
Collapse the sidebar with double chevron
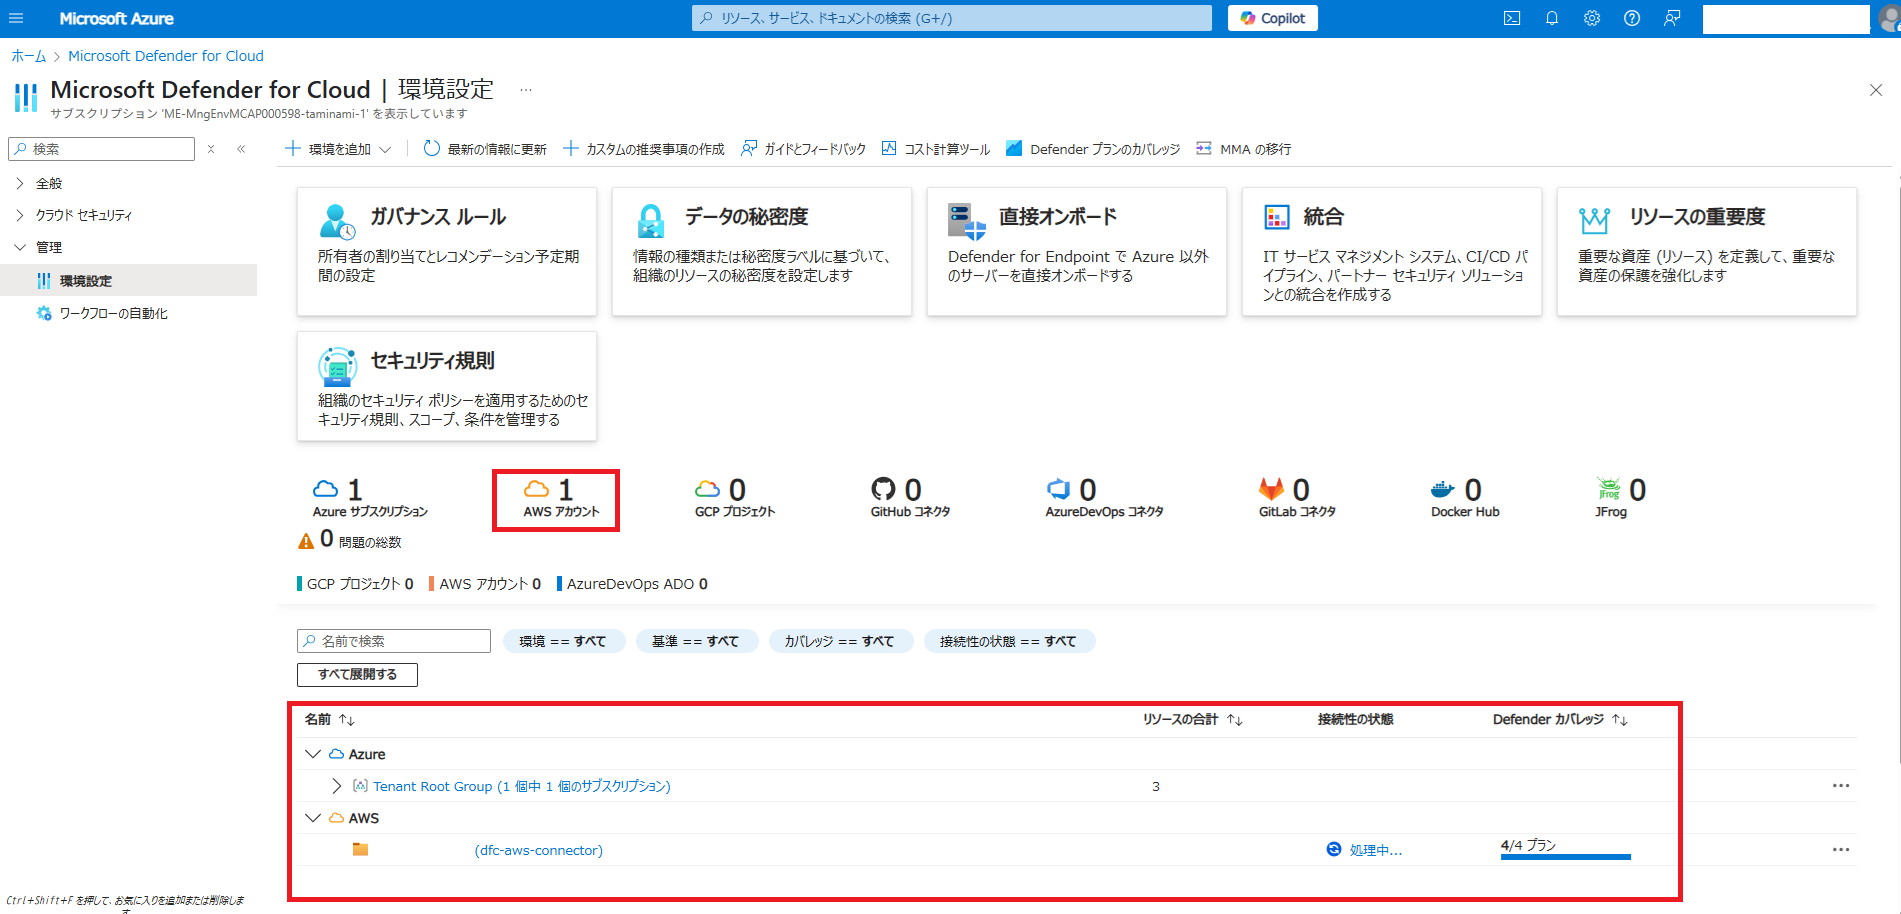[241, 149]
